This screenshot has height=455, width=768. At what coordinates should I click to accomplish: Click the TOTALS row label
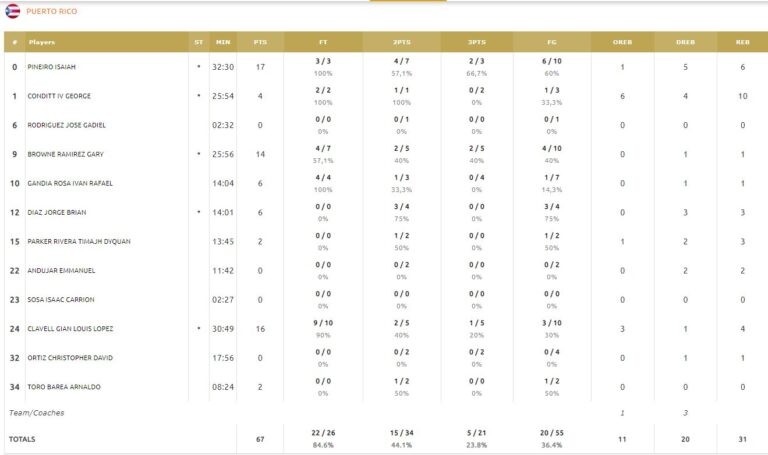(21, 439)
